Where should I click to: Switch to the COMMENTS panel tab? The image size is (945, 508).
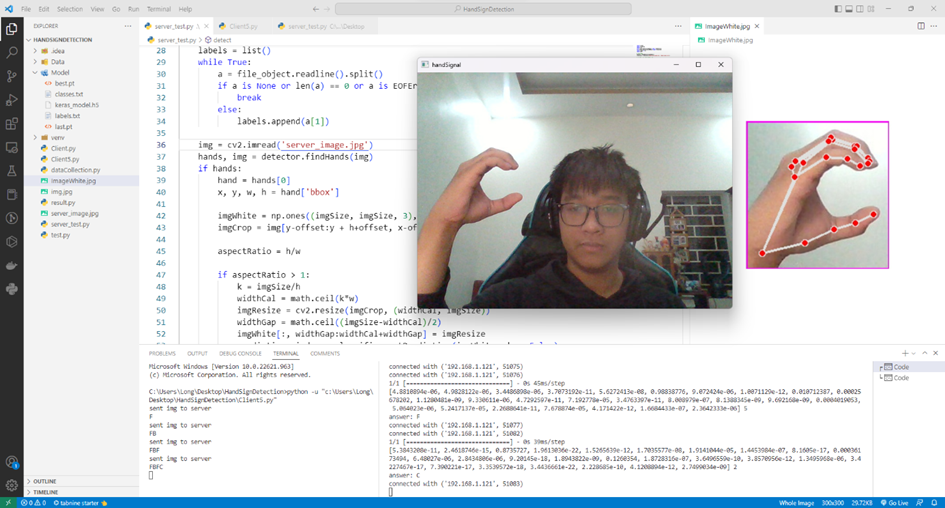tap(325, 354)
